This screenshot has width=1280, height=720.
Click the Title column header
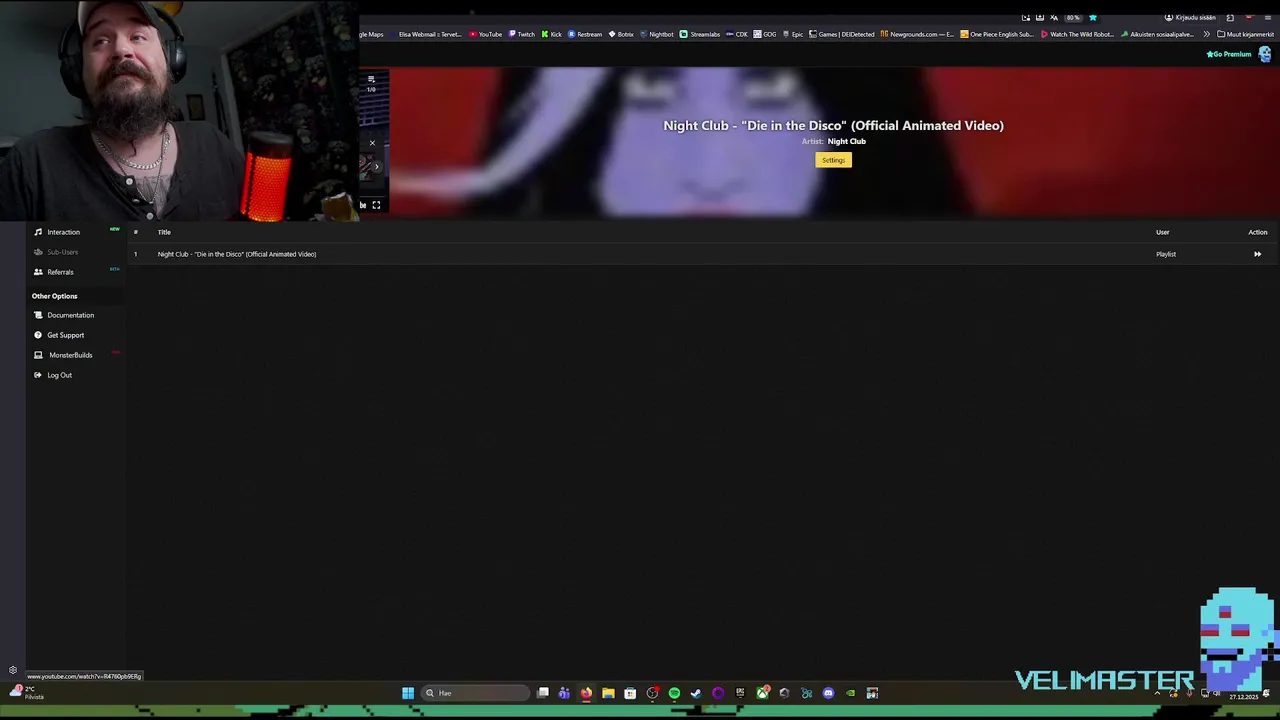click(x=164, y=232)
